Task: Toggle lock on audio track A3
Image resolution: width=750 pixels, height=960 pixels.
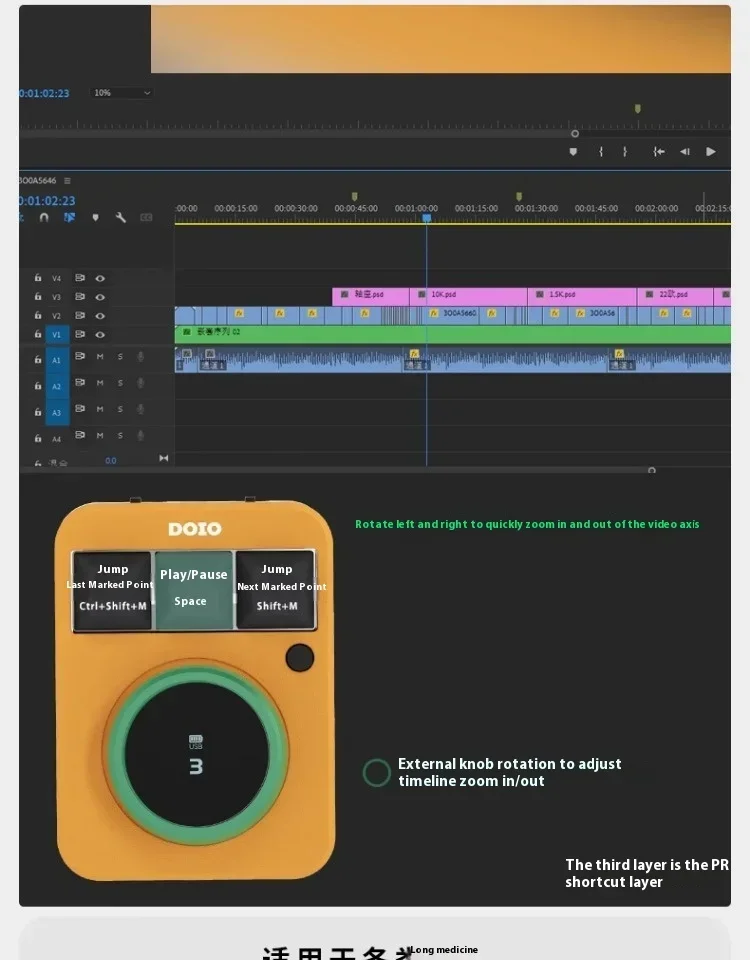Action: (x=38, y=412)
